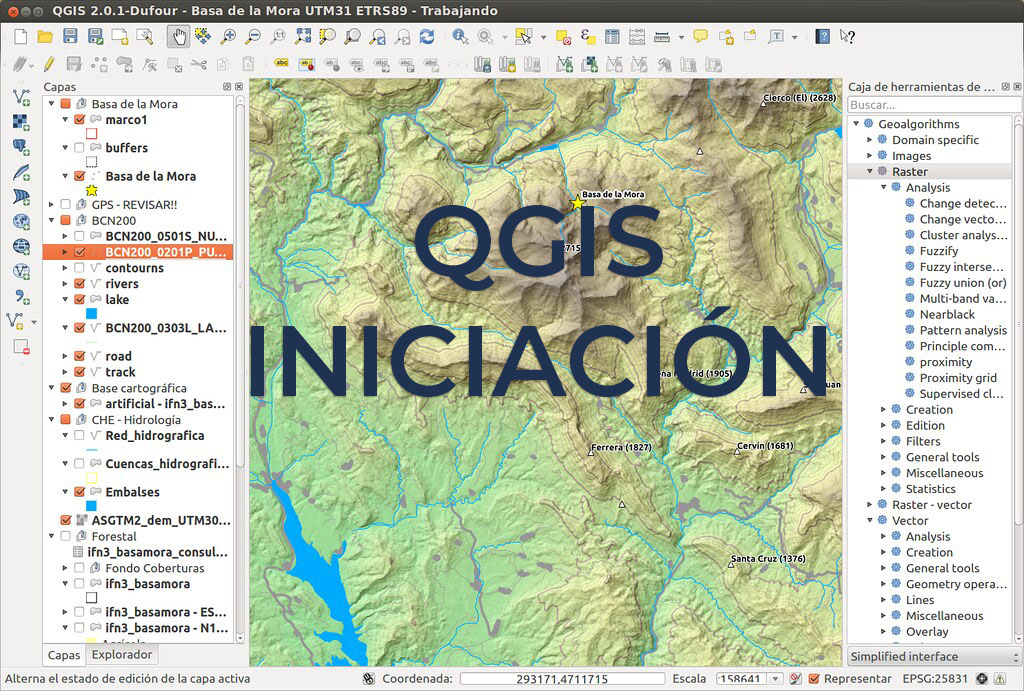Show the contours layer
1024x691 pixels.
pos(80,268)
